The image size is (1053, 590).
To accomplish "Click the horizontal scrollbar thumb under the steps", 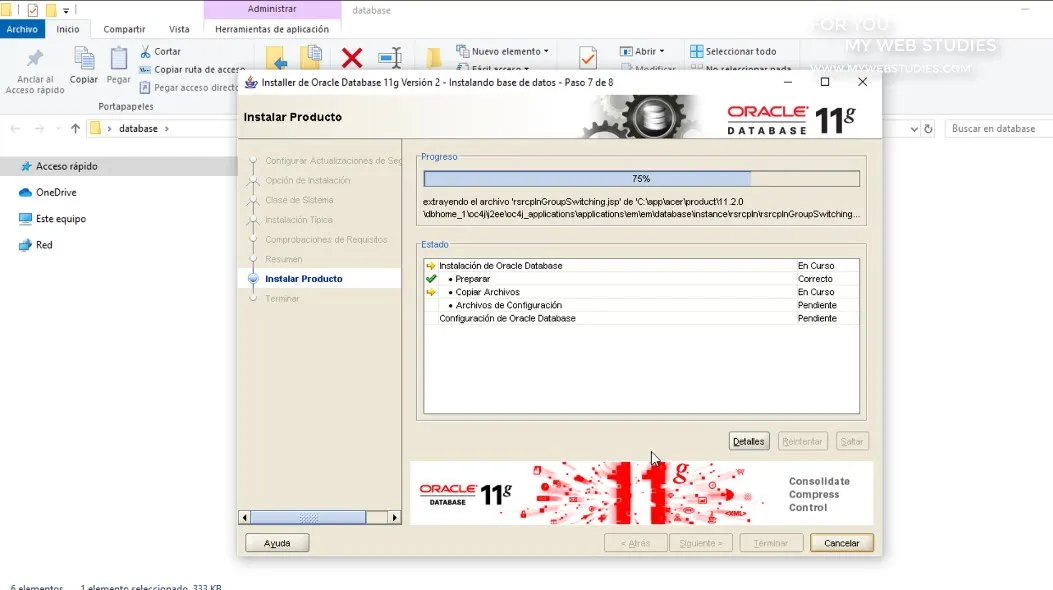I will tap(308, 518).
